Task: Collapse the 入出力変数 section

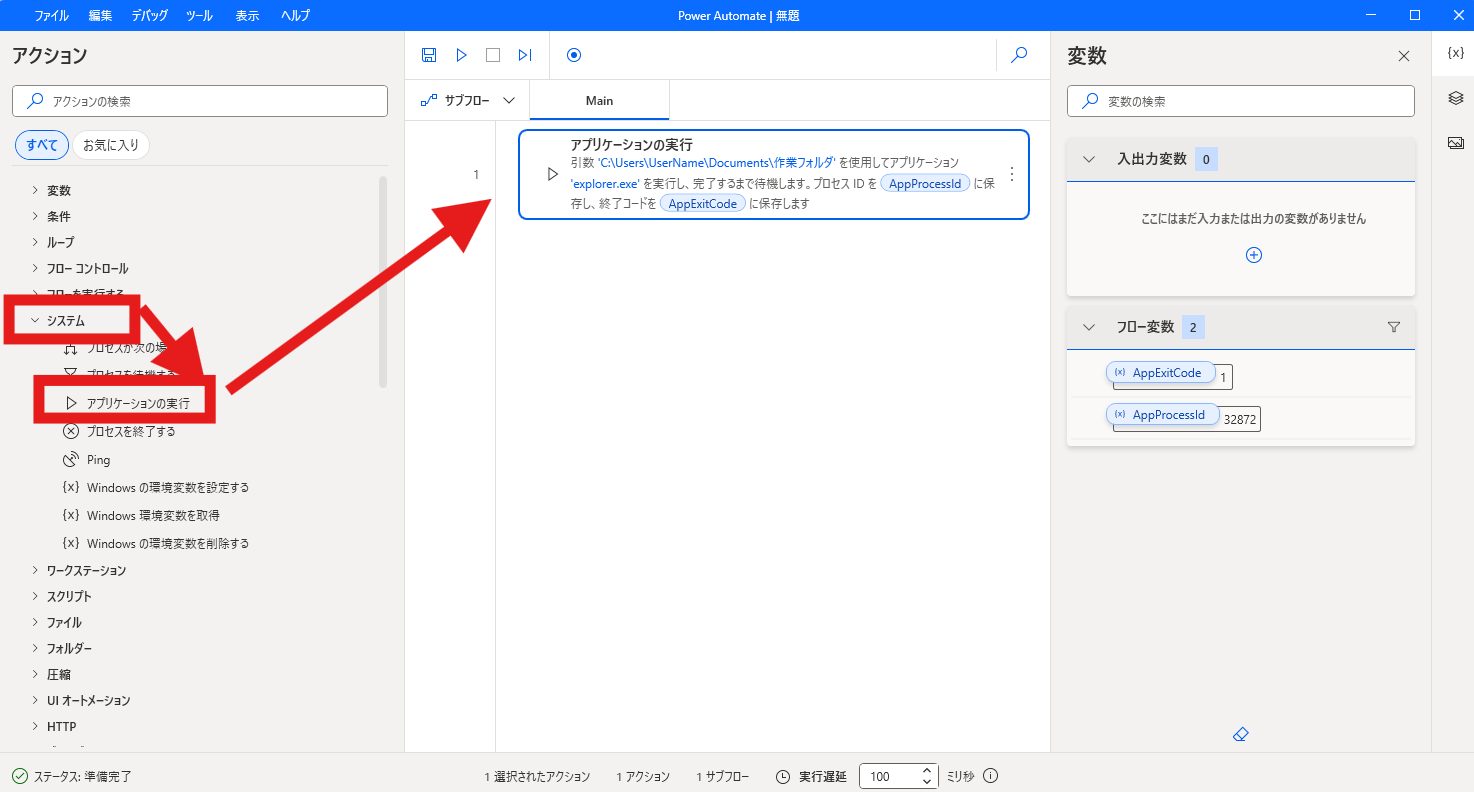Action: (1089, 159)
